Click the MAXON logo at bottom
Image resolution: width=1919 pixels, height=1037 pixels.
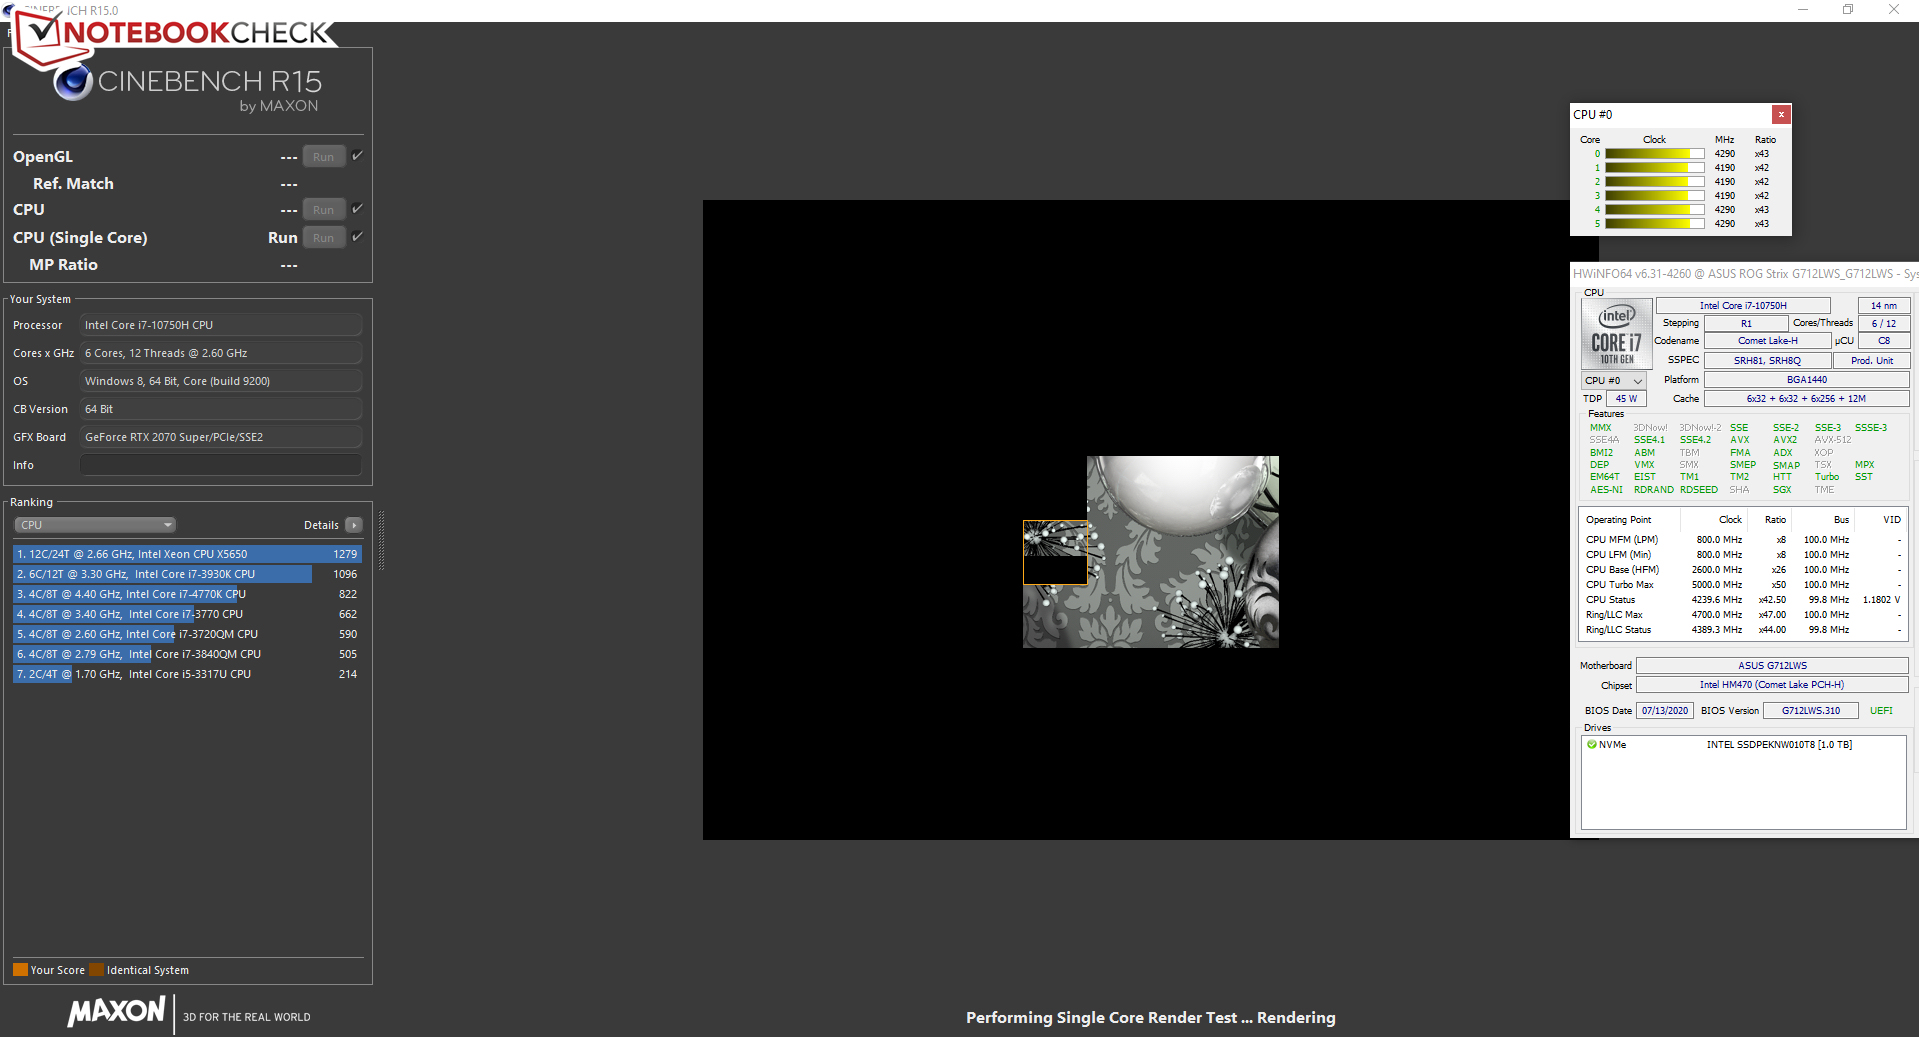point(117,1012)
